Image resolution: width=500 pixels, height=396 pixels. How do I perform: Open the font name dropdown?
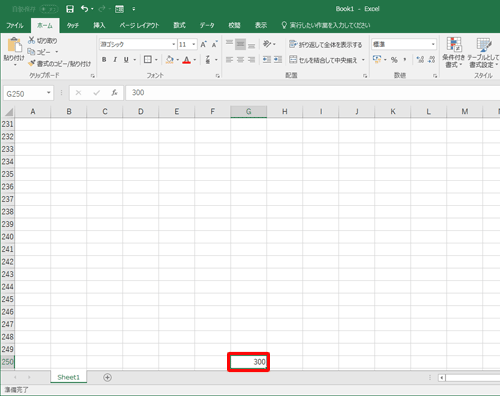(x=173, y=44)
